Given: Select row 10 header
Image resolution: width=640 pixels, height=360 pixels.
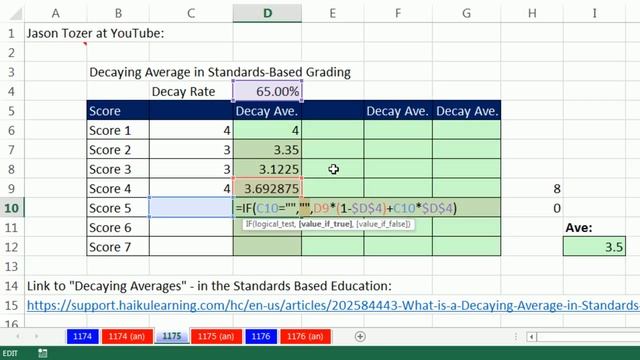Looking at the screenshot, I should pos(11,208).
